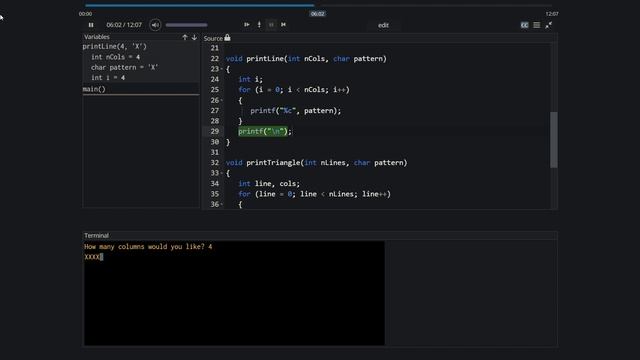Seek on the video progress bar
The width and height of the screenshot is (640, 360).
318,5
